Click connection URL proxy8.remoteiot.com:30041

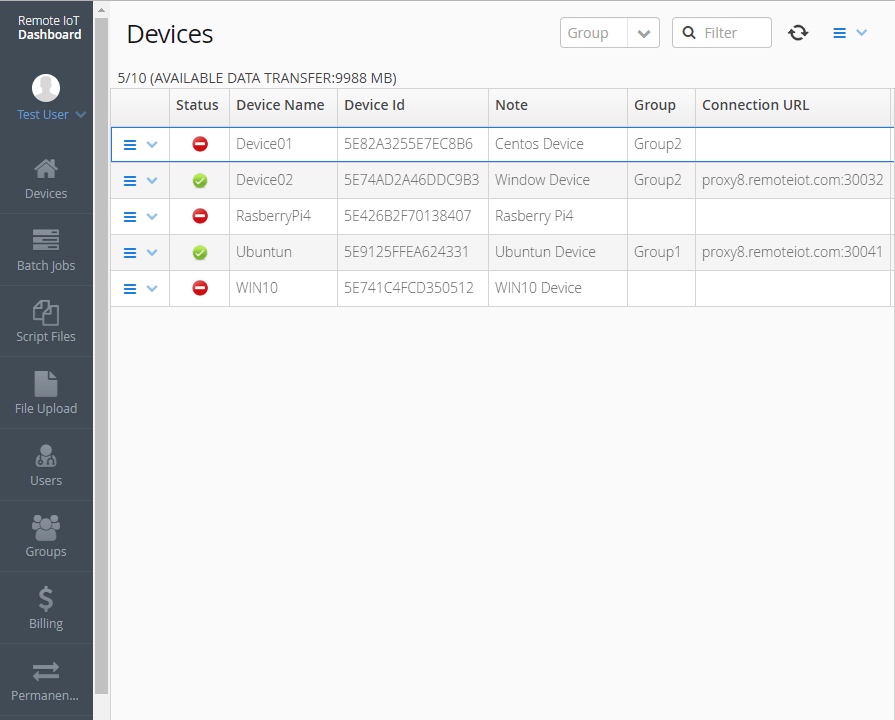point(792,252)
